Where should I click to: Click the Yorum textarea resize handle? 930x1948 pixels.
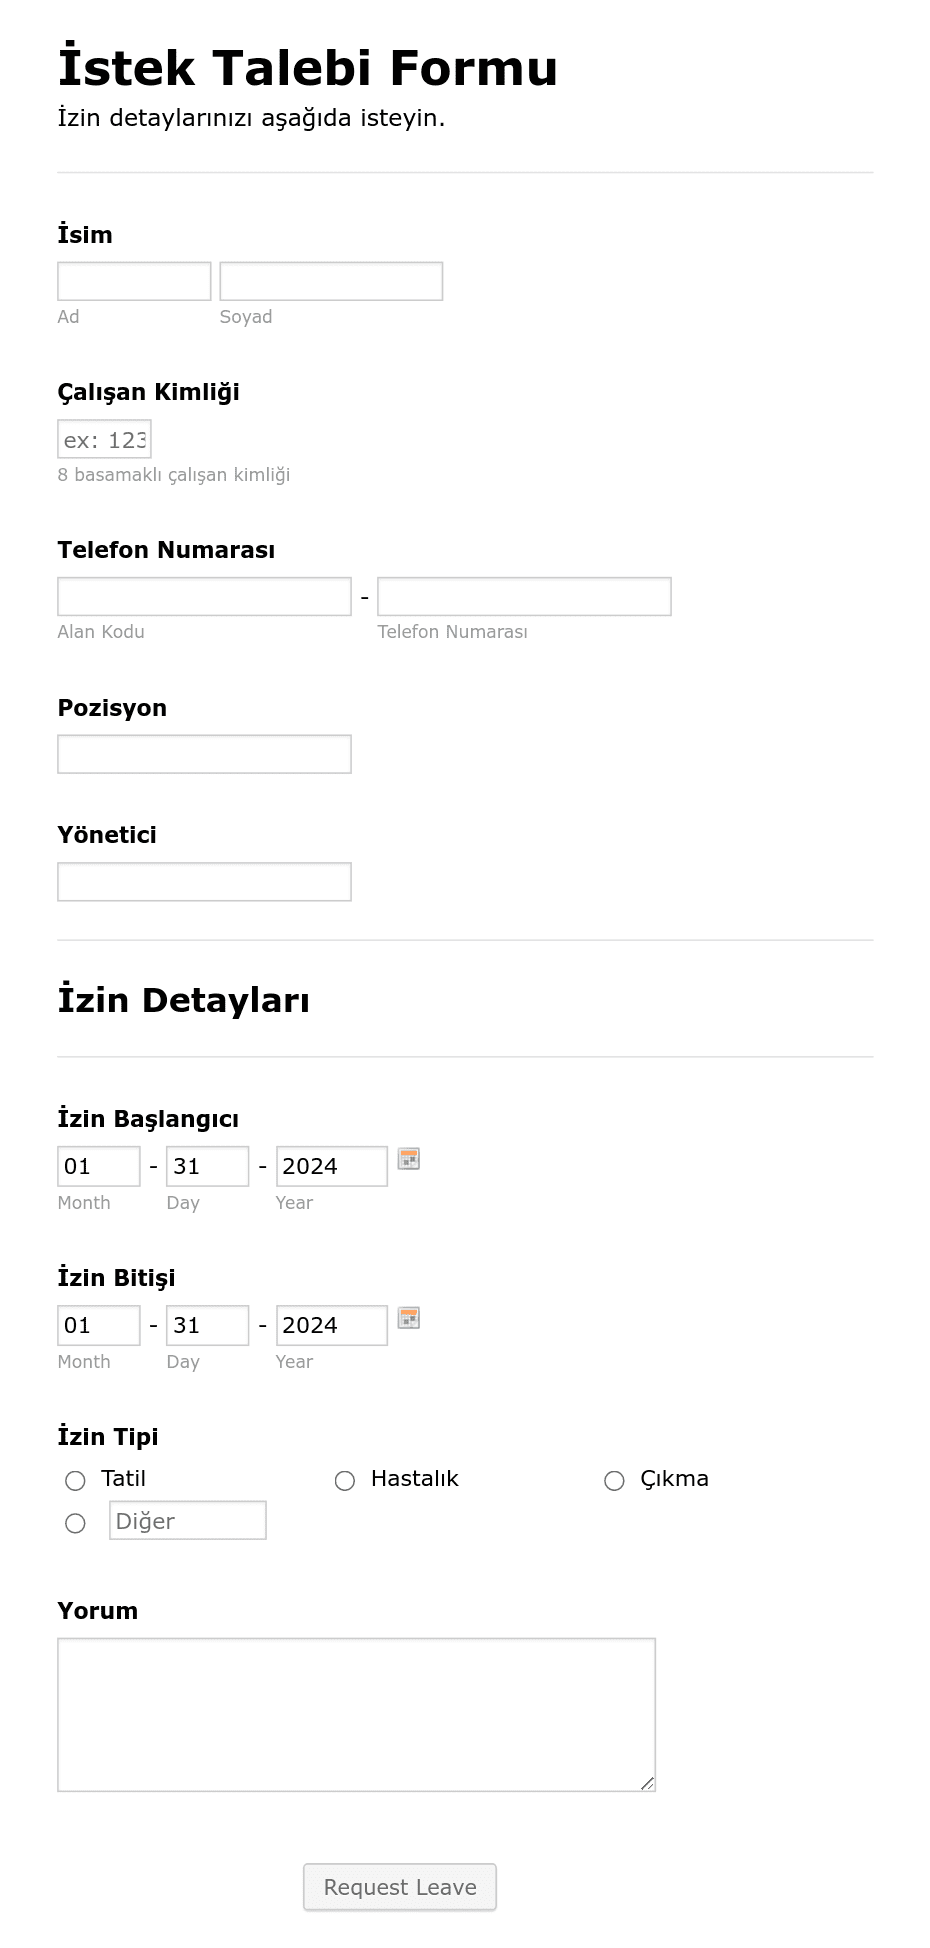tap(647, 1783)
